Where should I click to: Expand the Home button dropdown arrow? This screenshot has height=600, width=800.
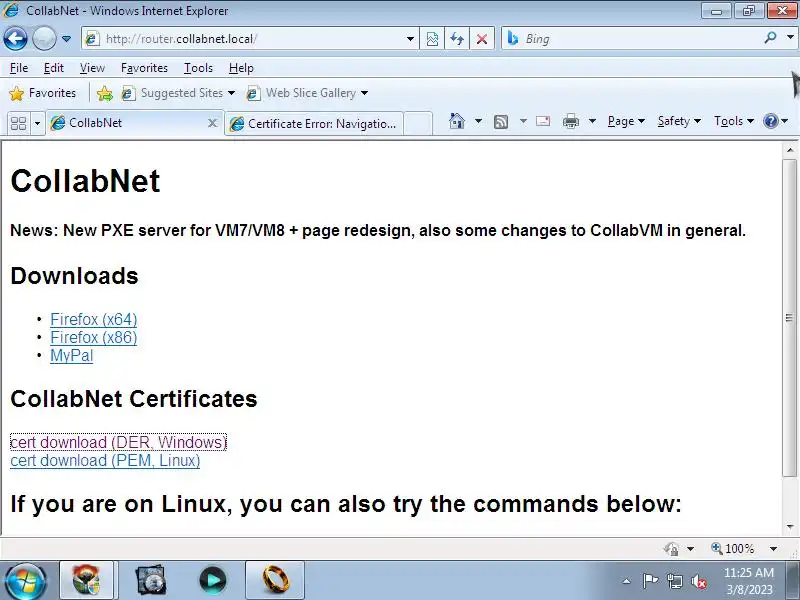(x=478, y=121)
